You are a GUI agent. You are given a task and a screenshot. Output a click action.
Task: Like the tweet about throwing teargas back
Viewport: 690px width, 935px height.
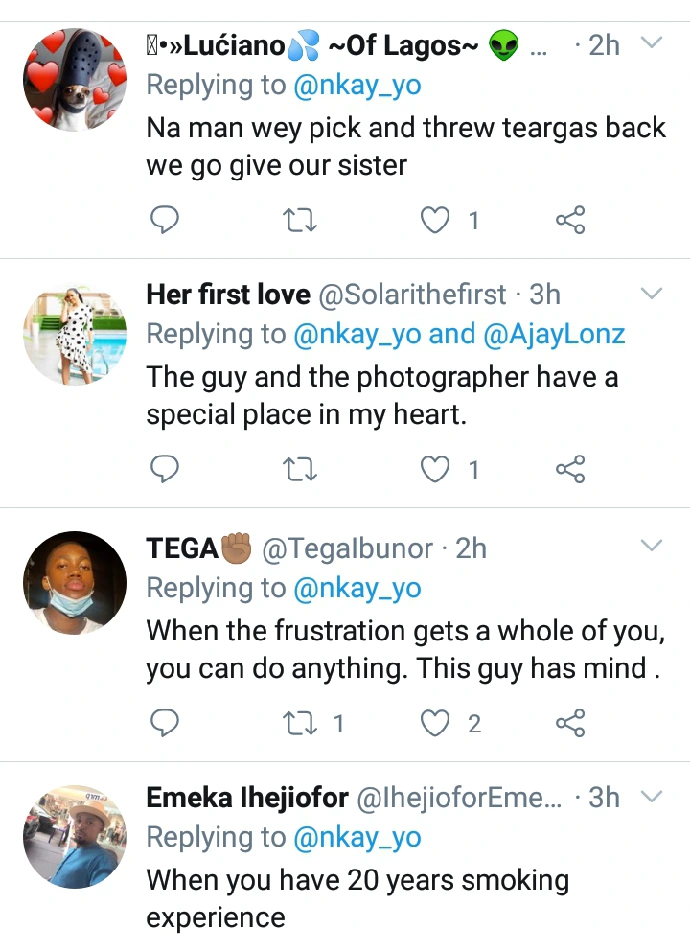[x=435, y=219]
